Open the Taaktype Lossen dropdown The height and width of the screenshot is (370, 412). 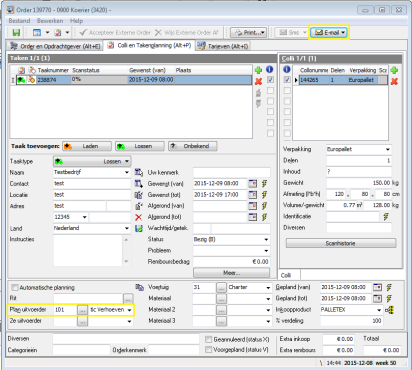coord(92,161)
